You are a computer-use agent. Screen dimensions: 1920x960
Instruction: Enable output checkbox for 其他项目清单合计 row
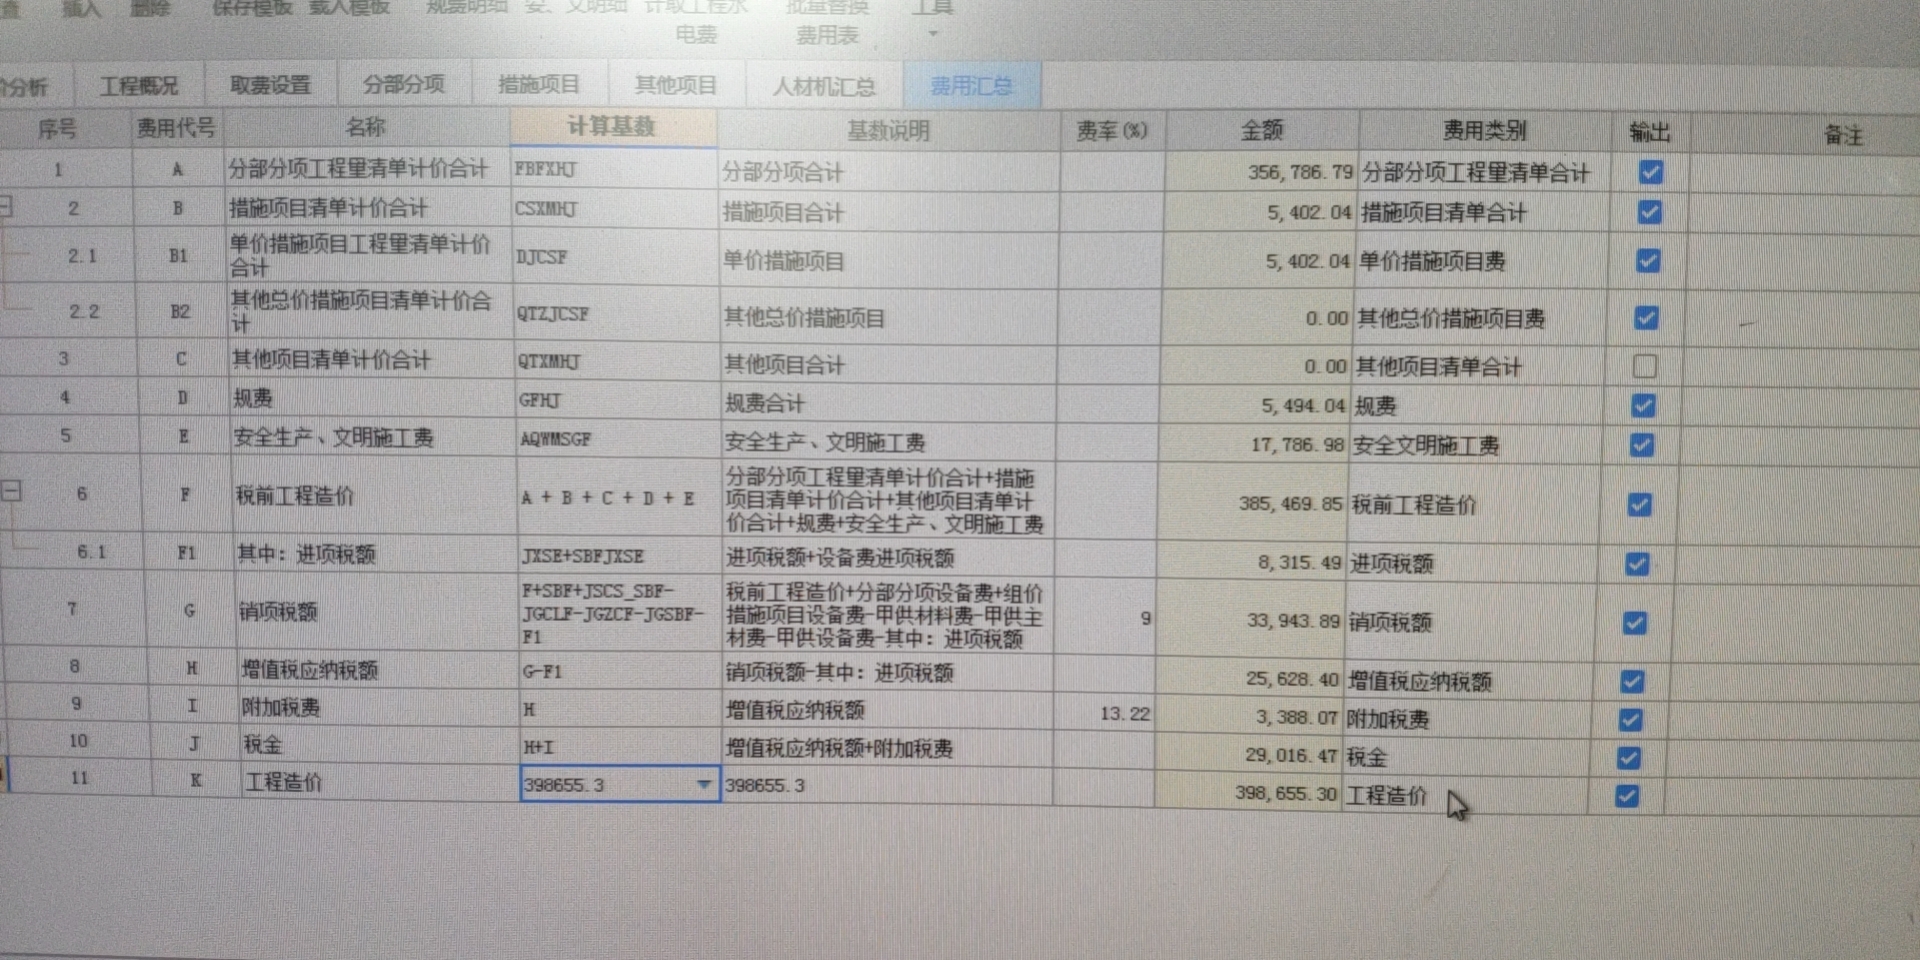(1644, 366)
